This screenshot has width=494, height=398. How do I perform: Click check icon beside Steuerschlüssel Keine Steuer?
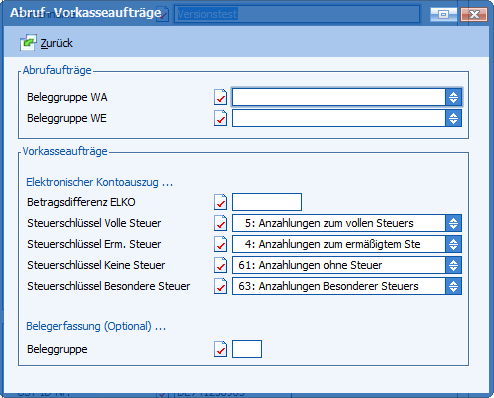pos(220,265)
